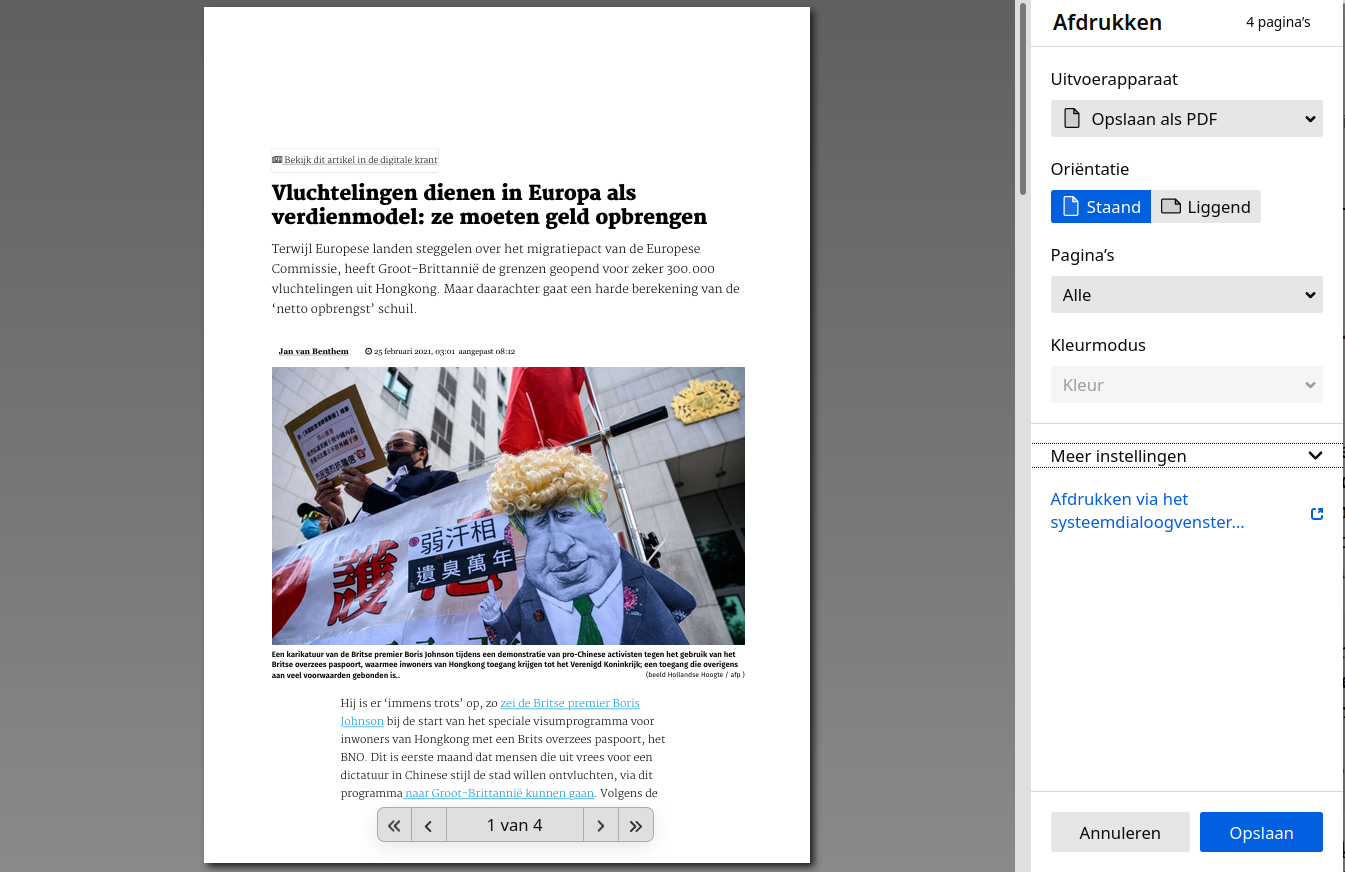Screen dimensions: 1345x872
Task: Click the chevron arrow beside Meer instellingen
Action: tap(1315, 456)
